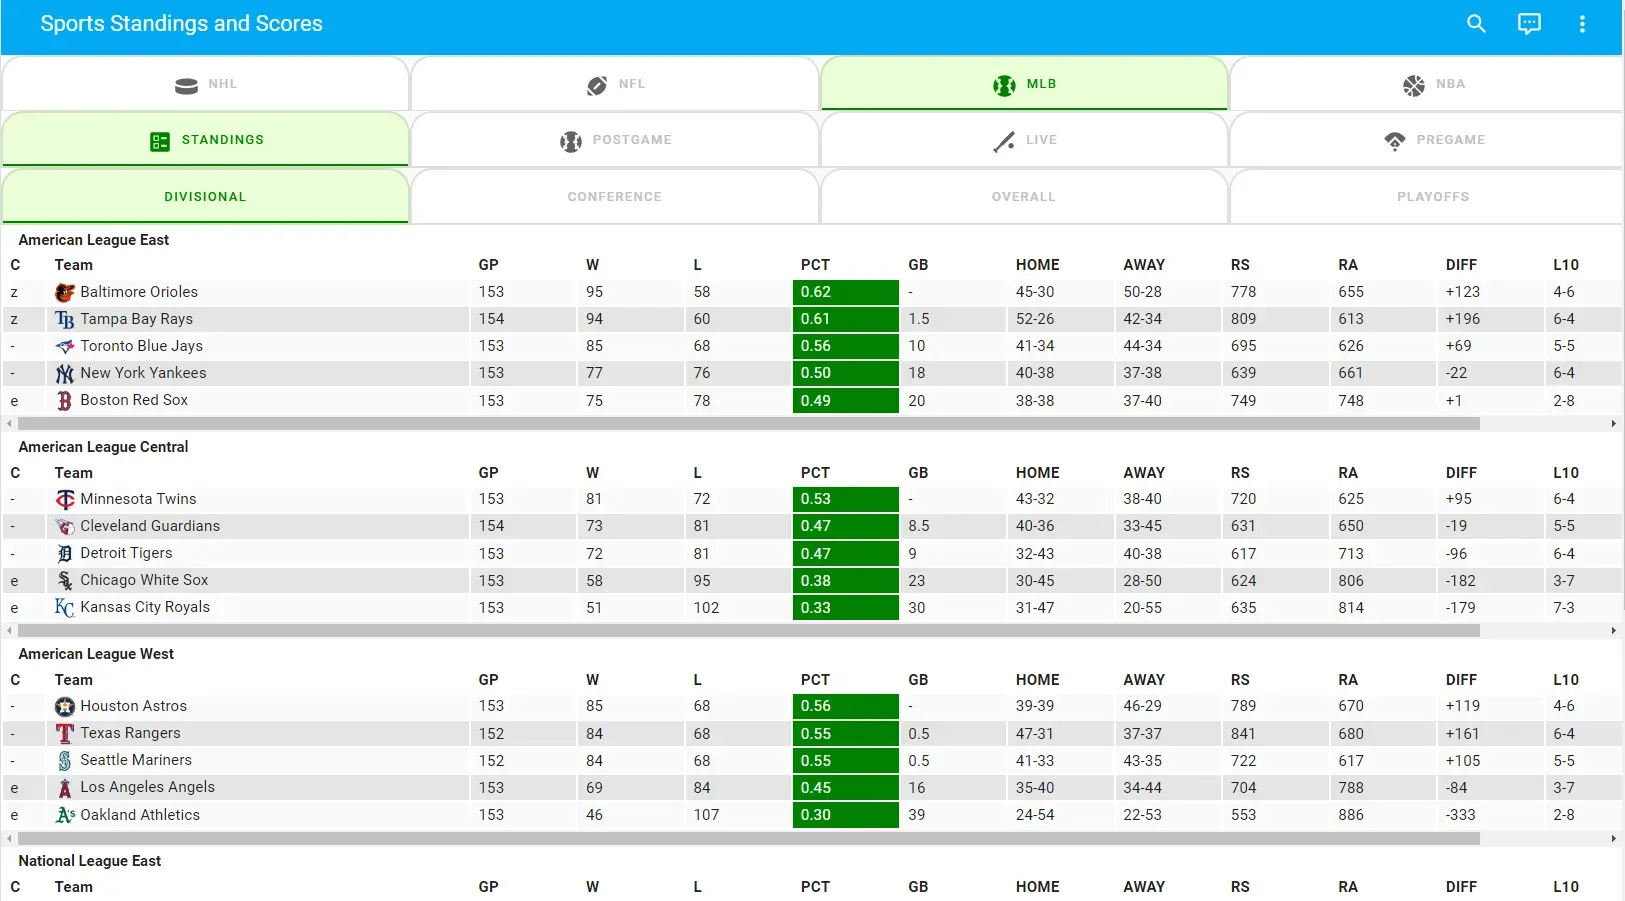Open the three-dot overflow menu
This screenshot has height=901, width=1625.
tap(1582, 24)
